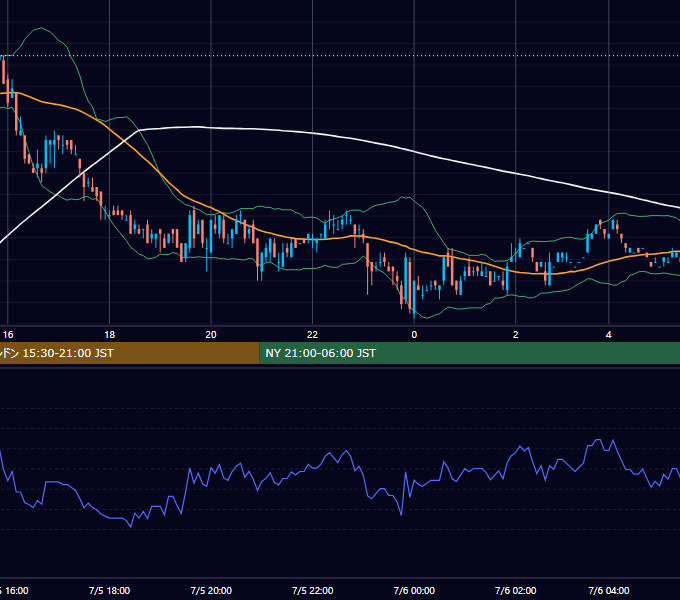Click the London 15:30-21:00 JST session bar
The image size is (680, 600).
129,353
